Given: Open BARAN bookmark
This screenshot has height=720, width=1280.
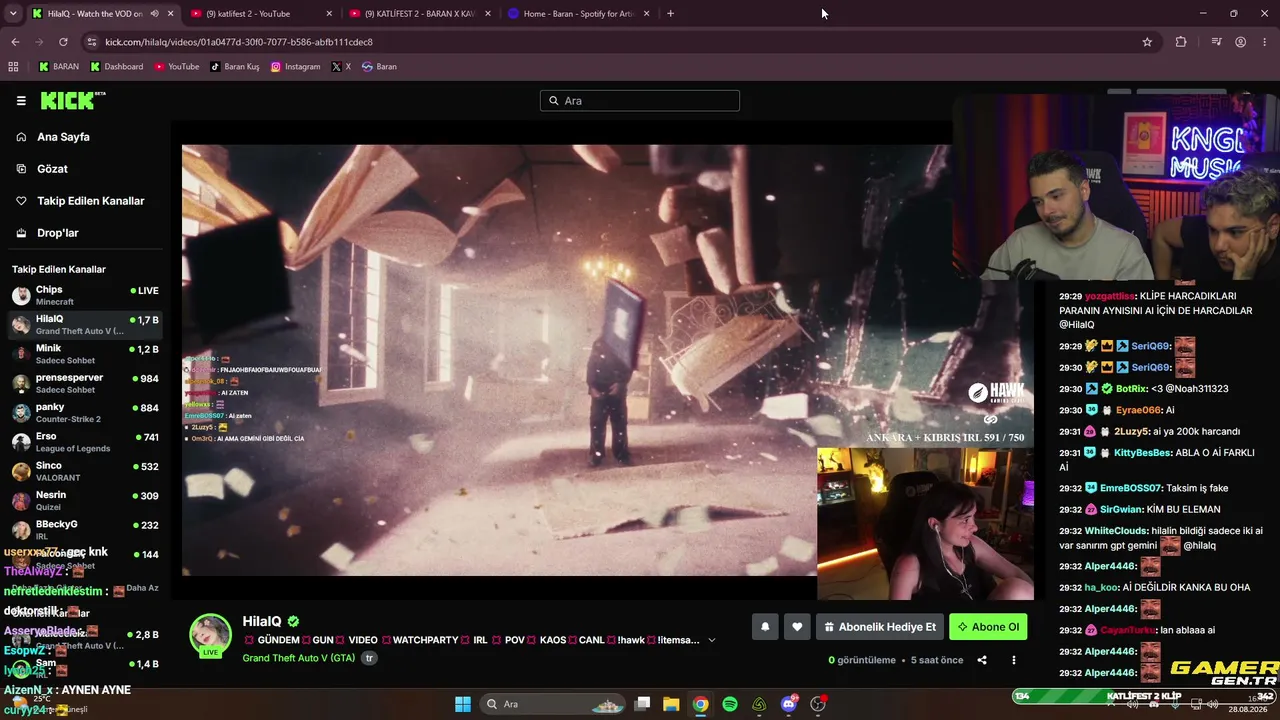Looking at the screenshot, I should (x=59, y=67).
